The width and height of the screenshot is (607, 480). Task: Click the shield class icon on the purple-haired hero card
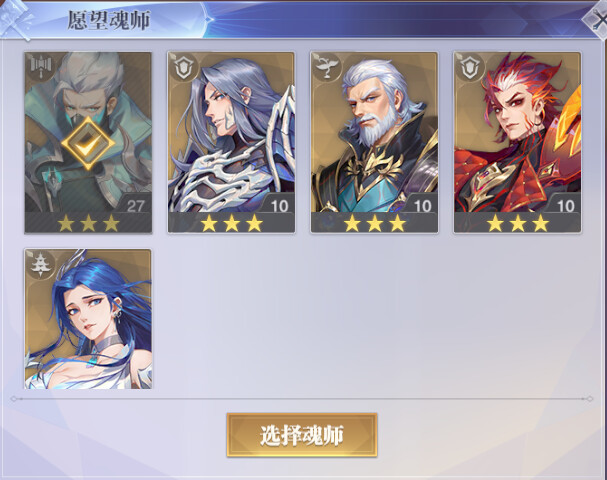click(183, 69)
